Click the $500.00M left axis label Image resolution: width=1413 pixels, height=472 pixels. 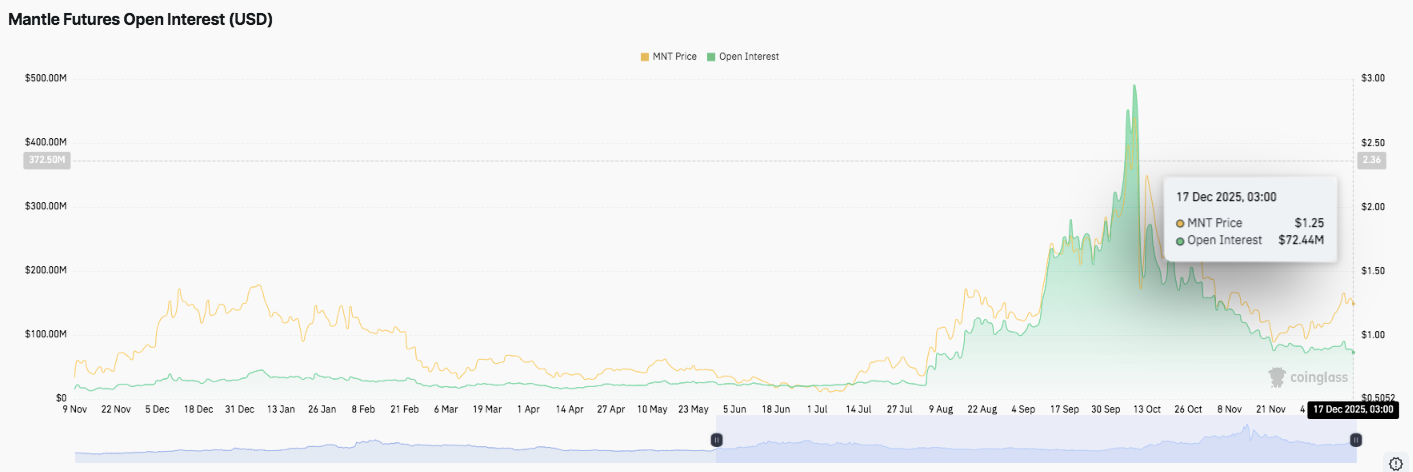(46, 78)
